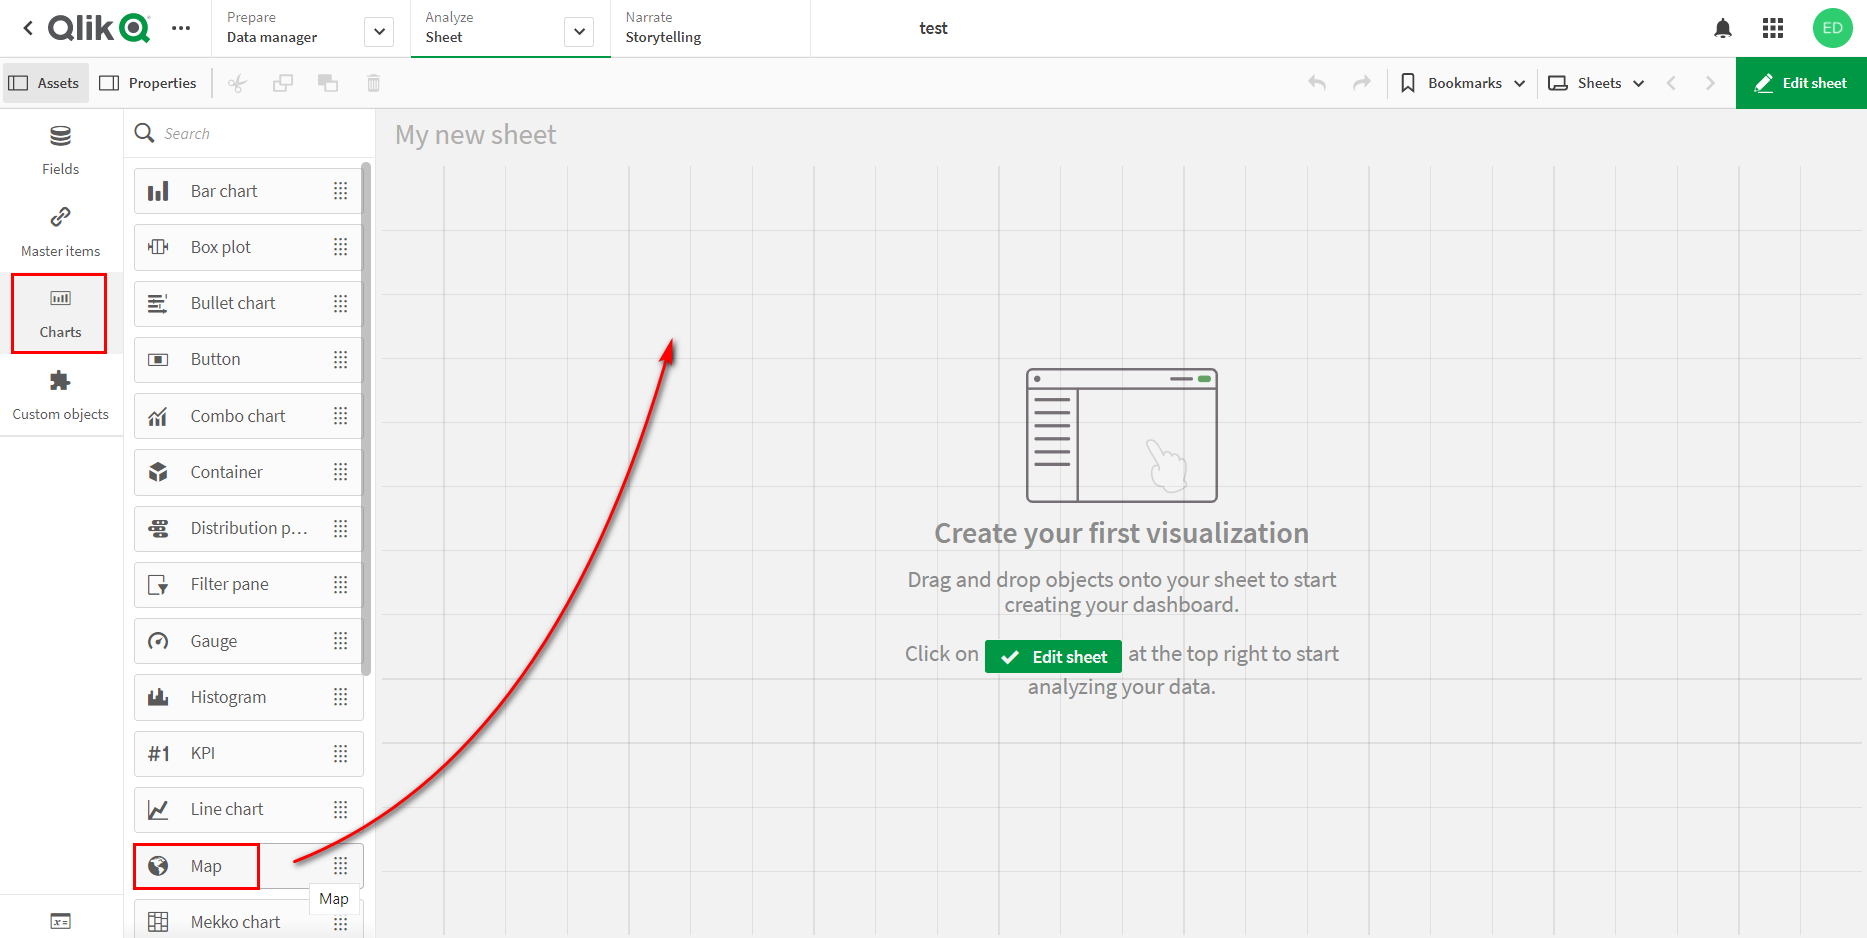Open the Bookmarks dropdown

[1462, 83]
